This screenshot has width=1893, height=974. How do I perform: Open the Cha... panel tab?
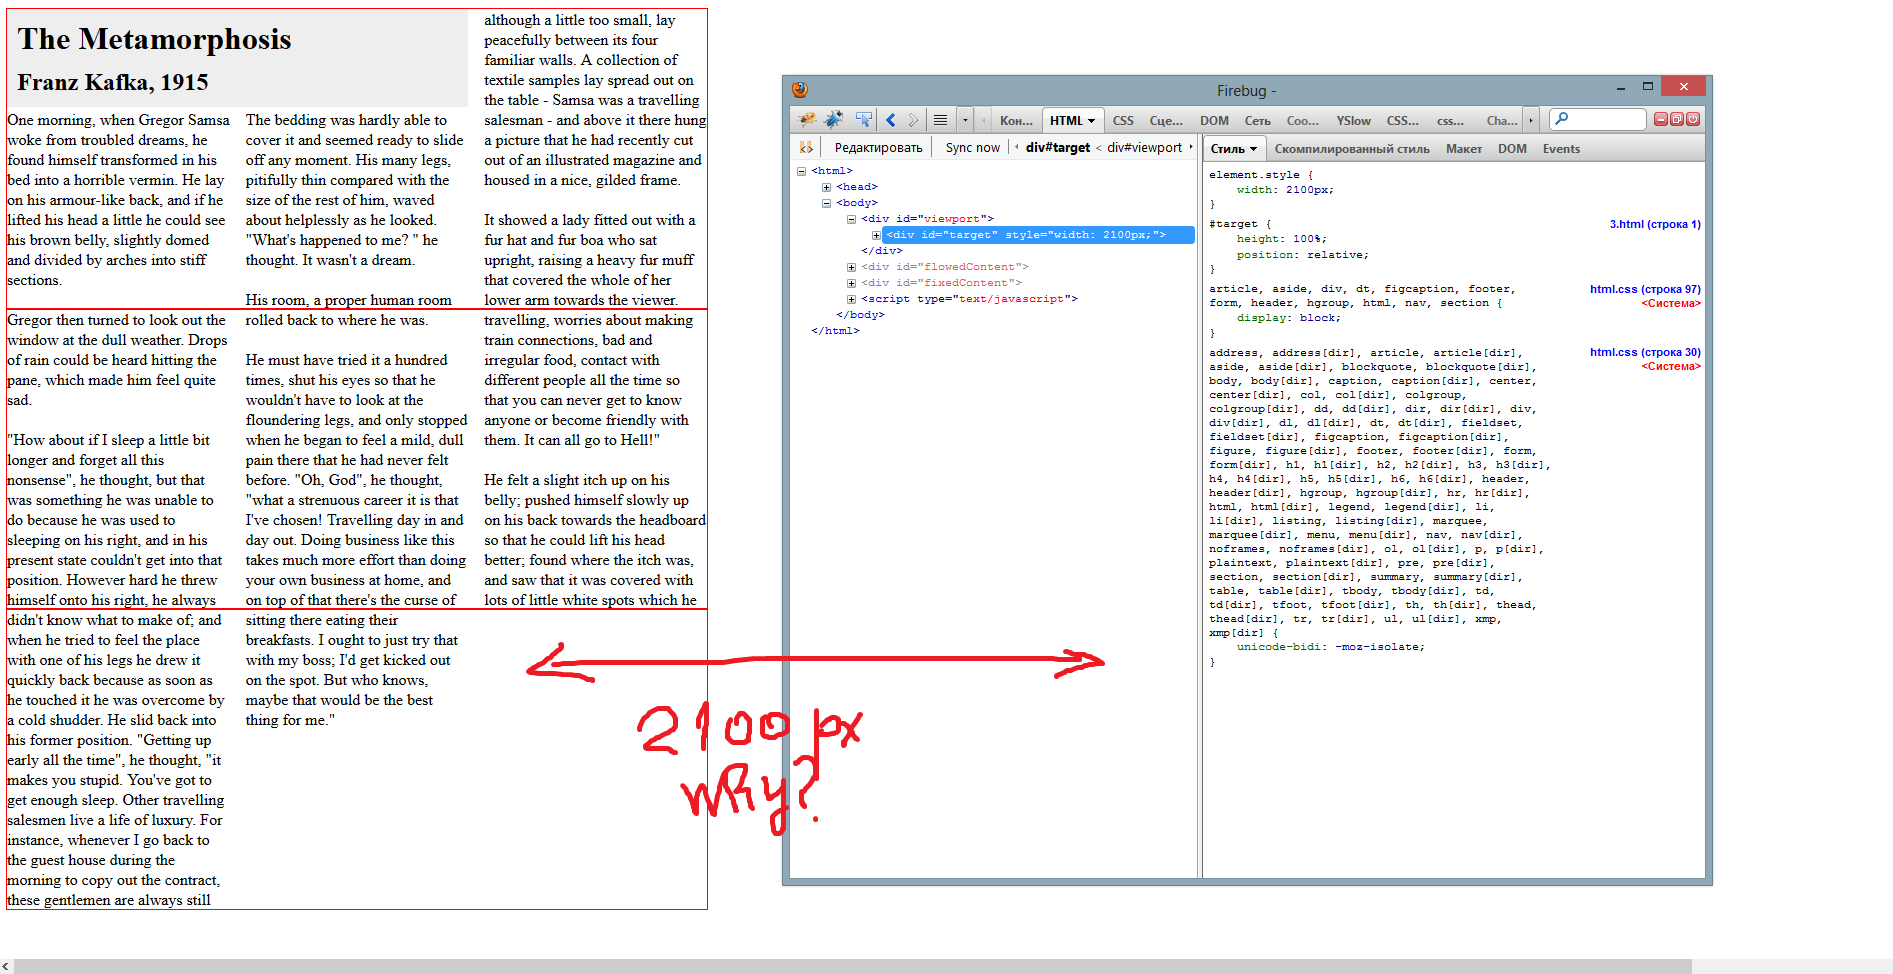1501,120
